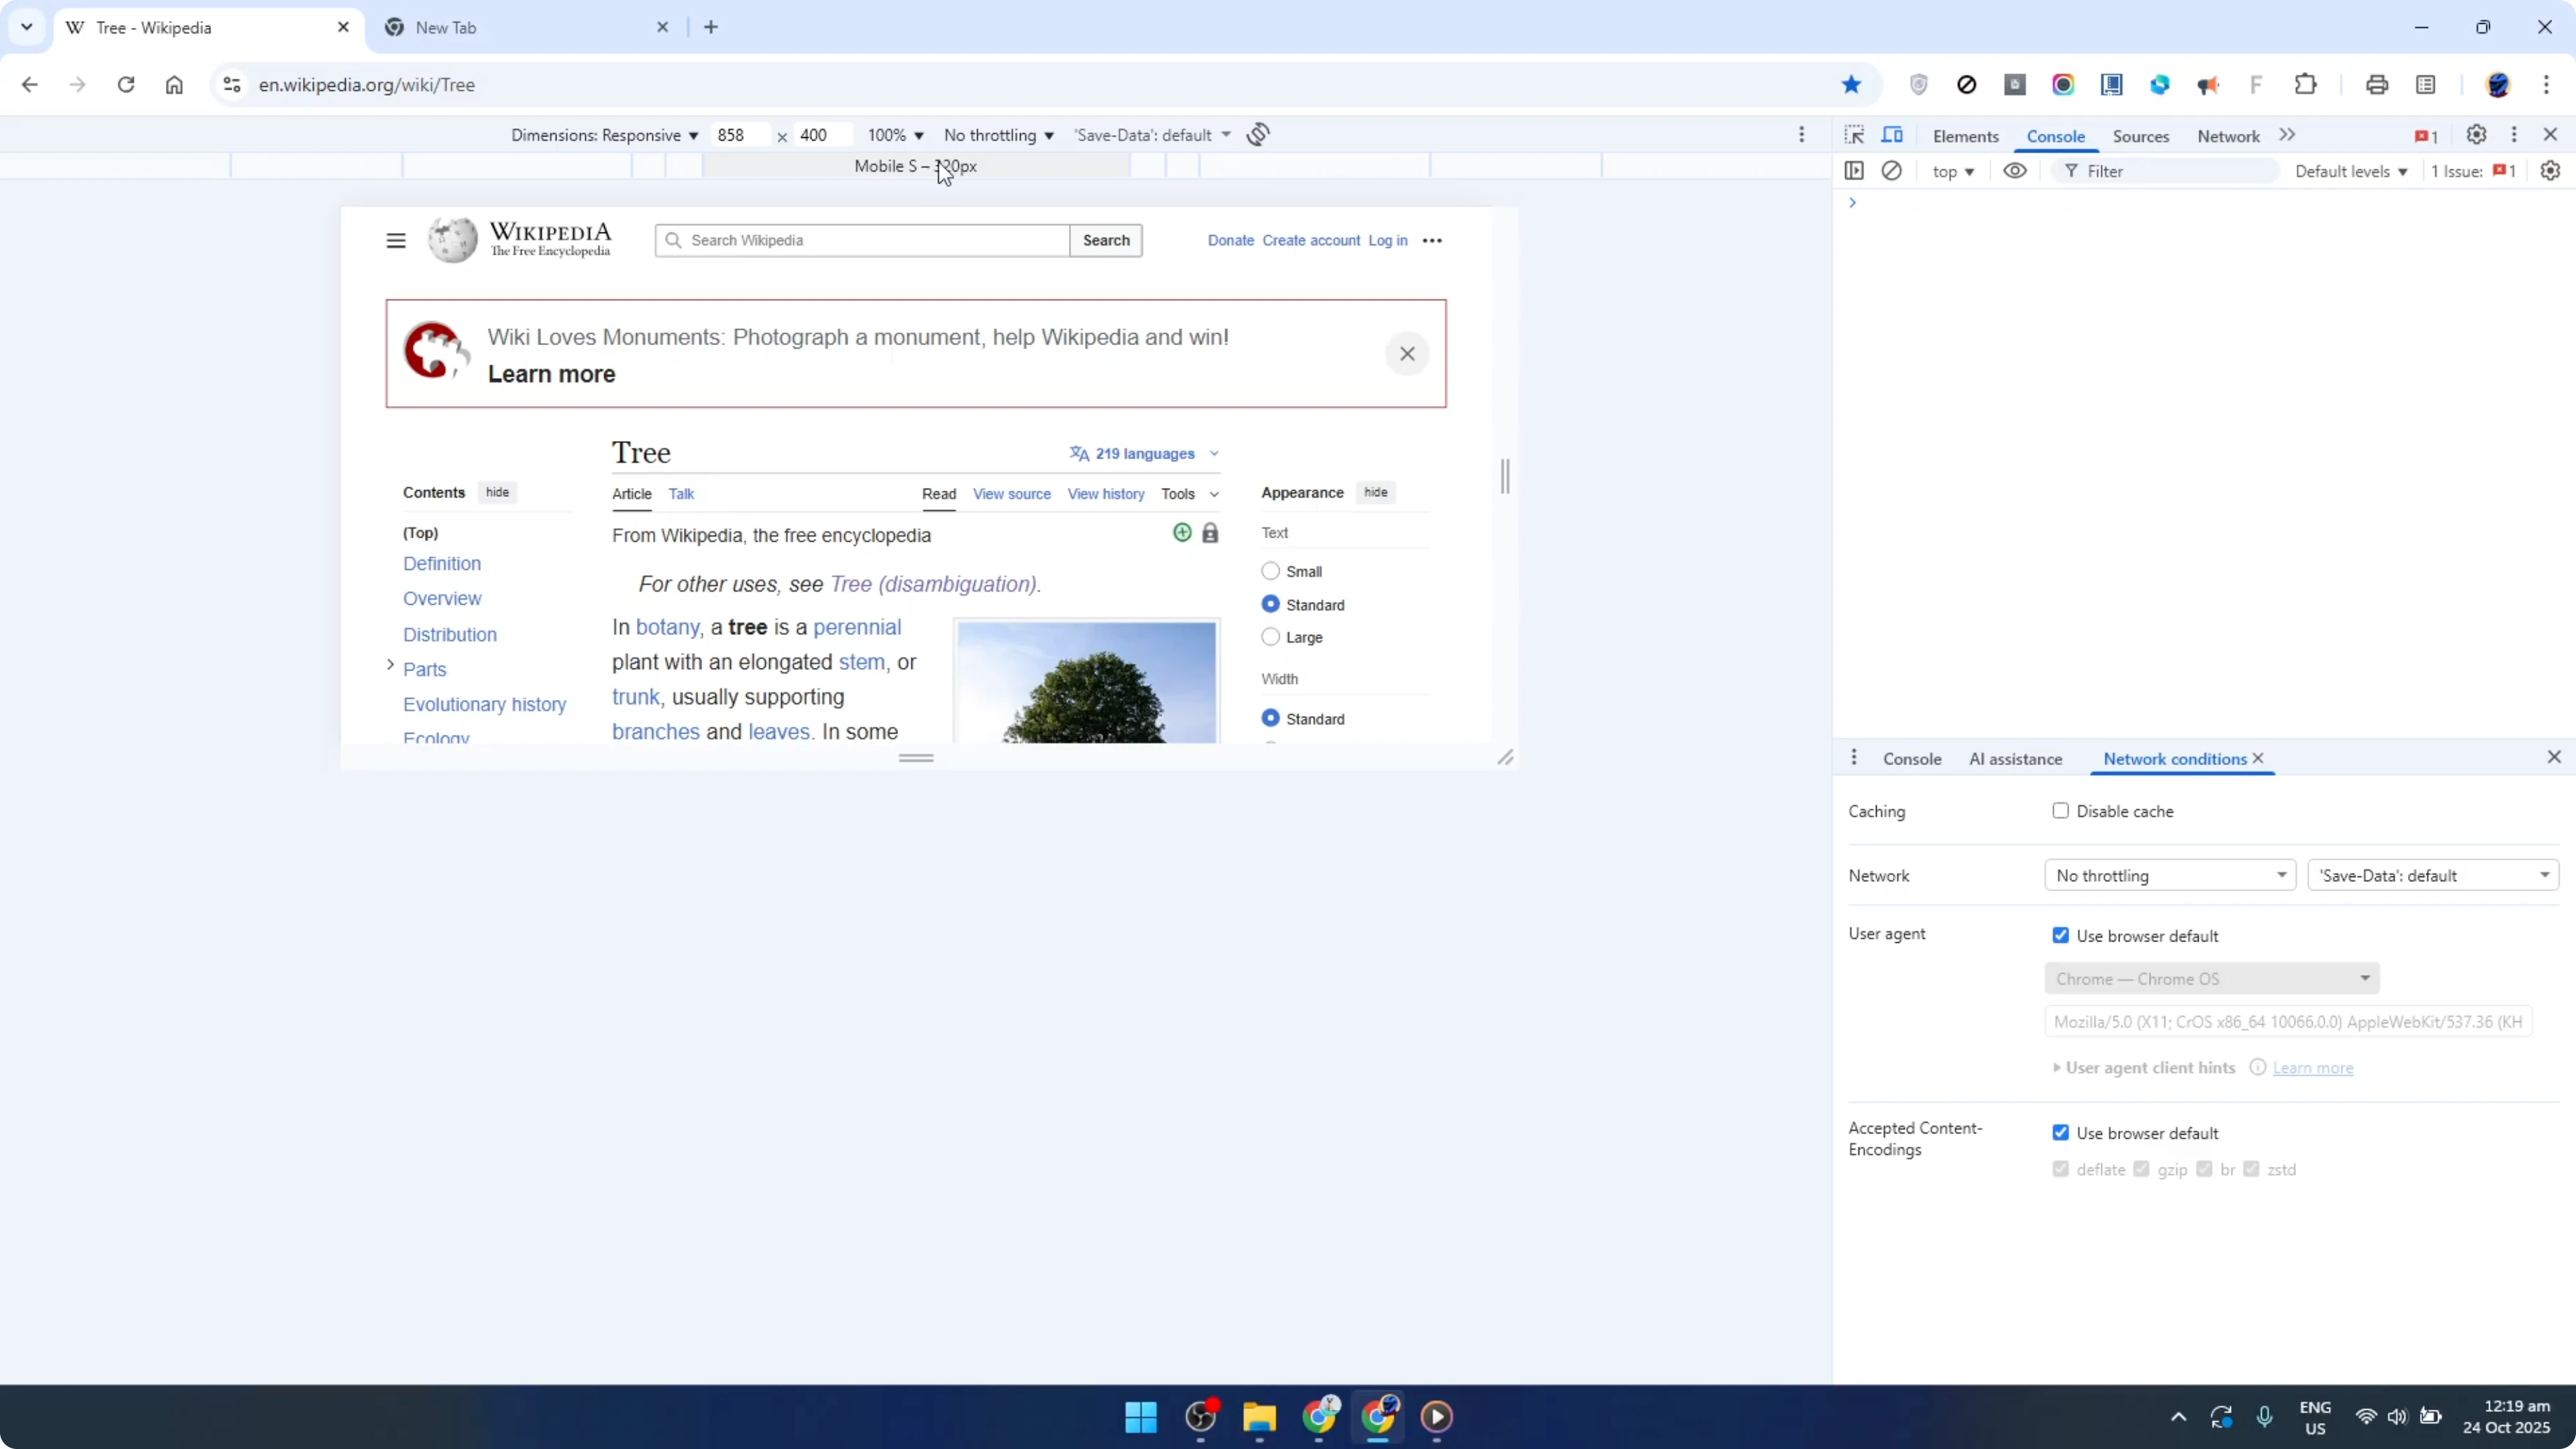
Task: Click the Wikipedia globe logo
Action: click(453, 240)
